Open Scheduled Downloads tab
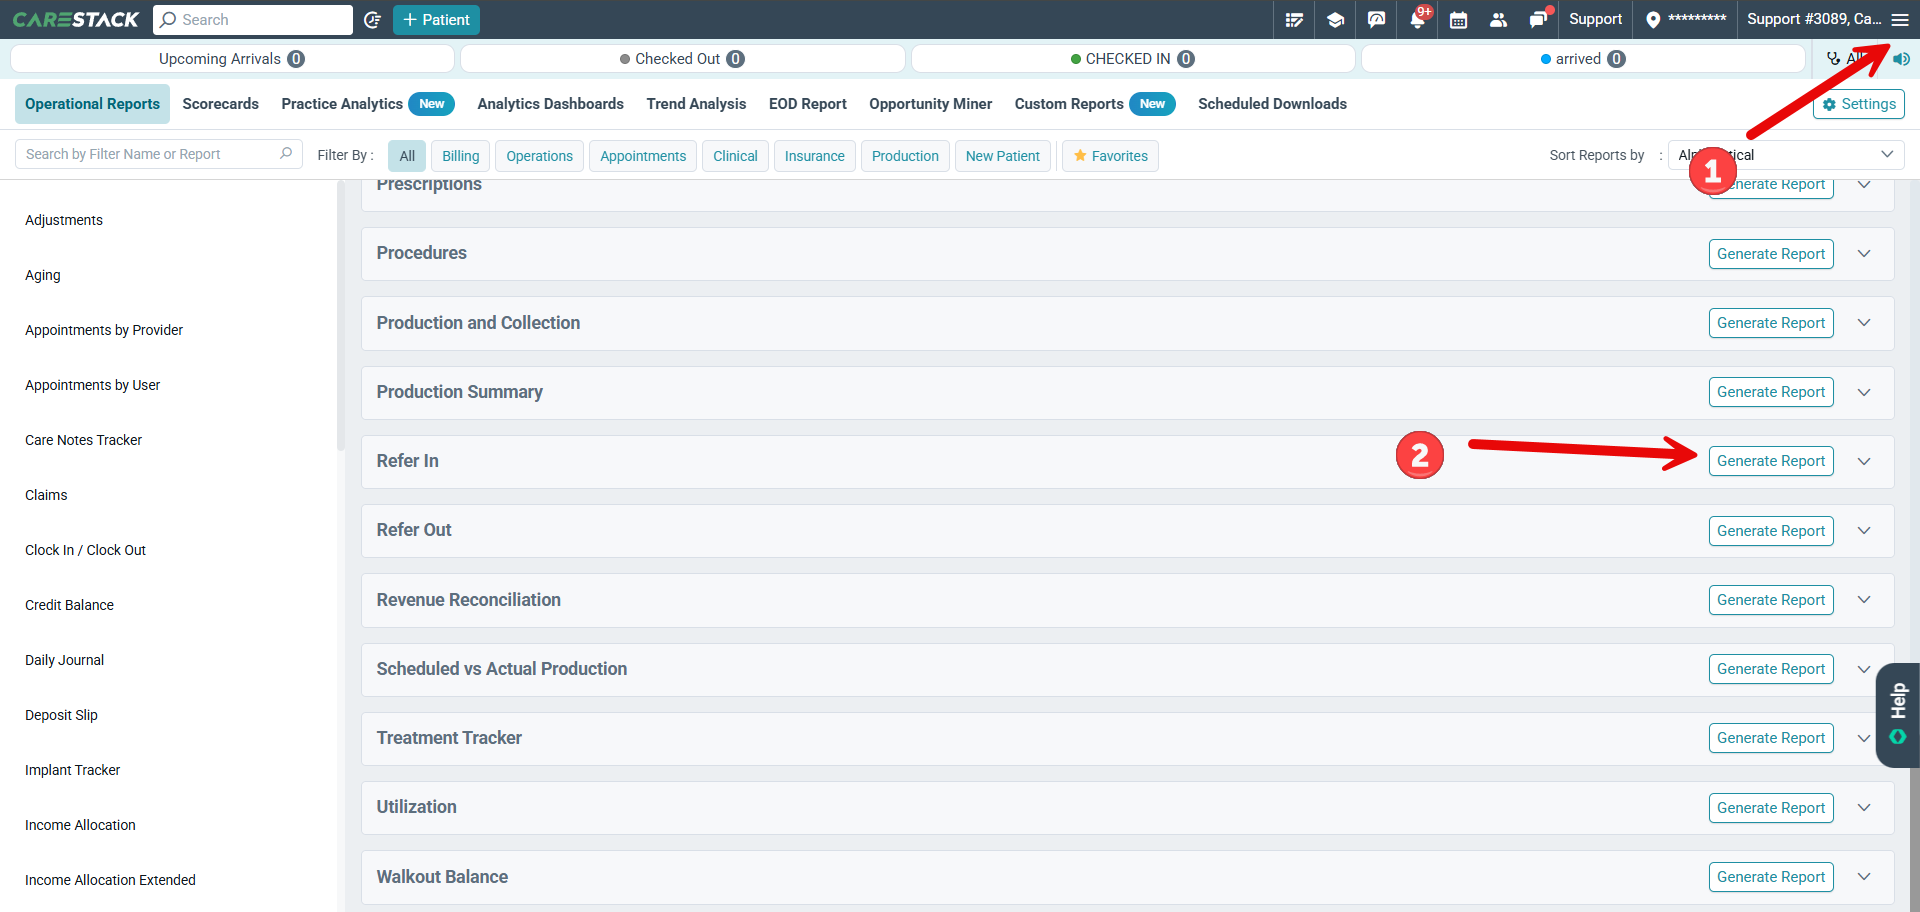Screen dimensions: 1920x912 (1272, 104)
